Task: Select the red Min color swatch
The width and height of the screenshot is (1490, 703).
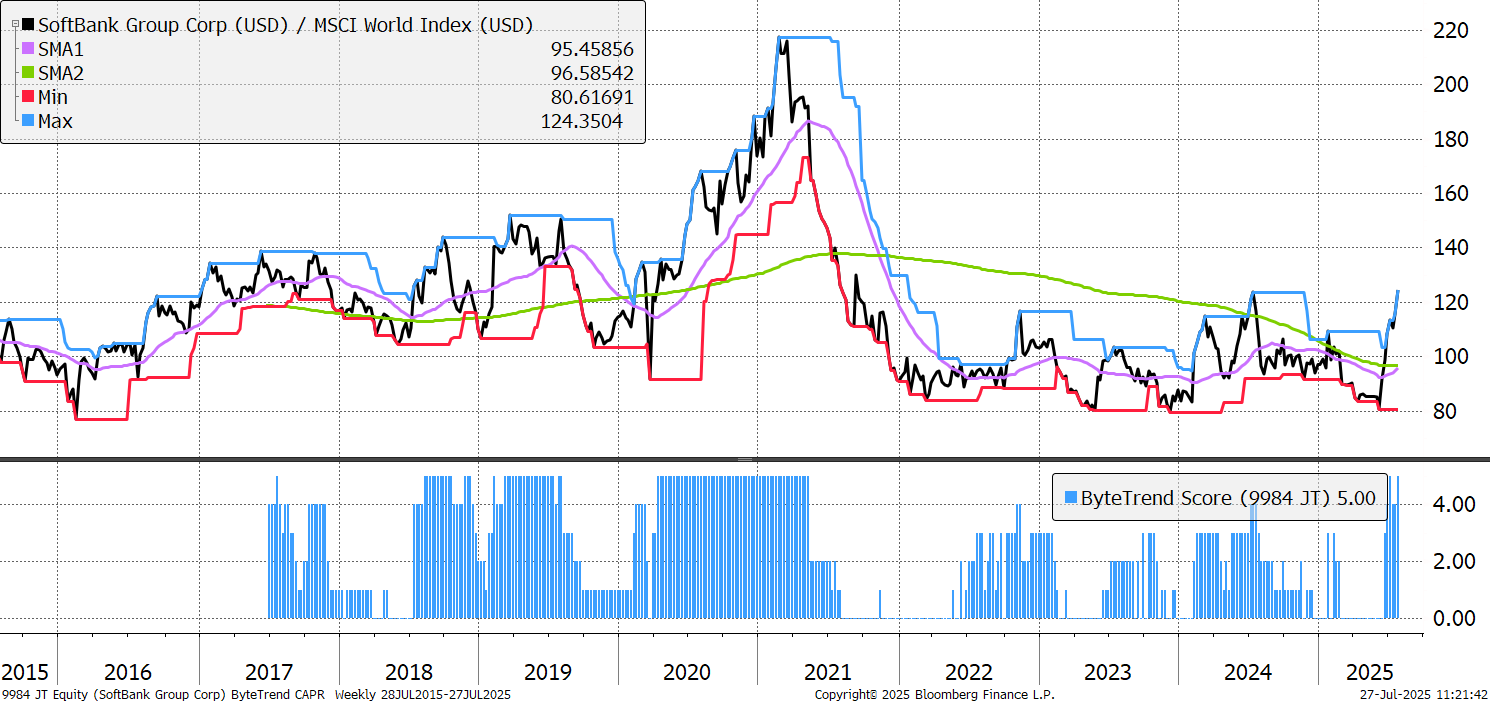Action: click(x=28, y=97)
